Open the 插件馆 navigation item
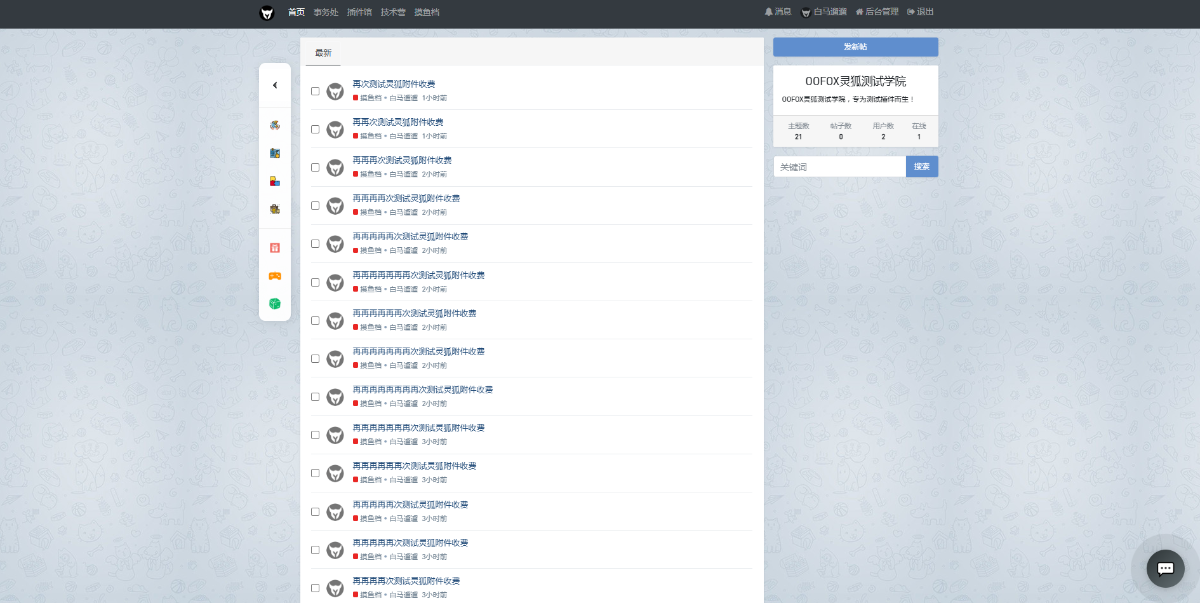 coord(359,12)
